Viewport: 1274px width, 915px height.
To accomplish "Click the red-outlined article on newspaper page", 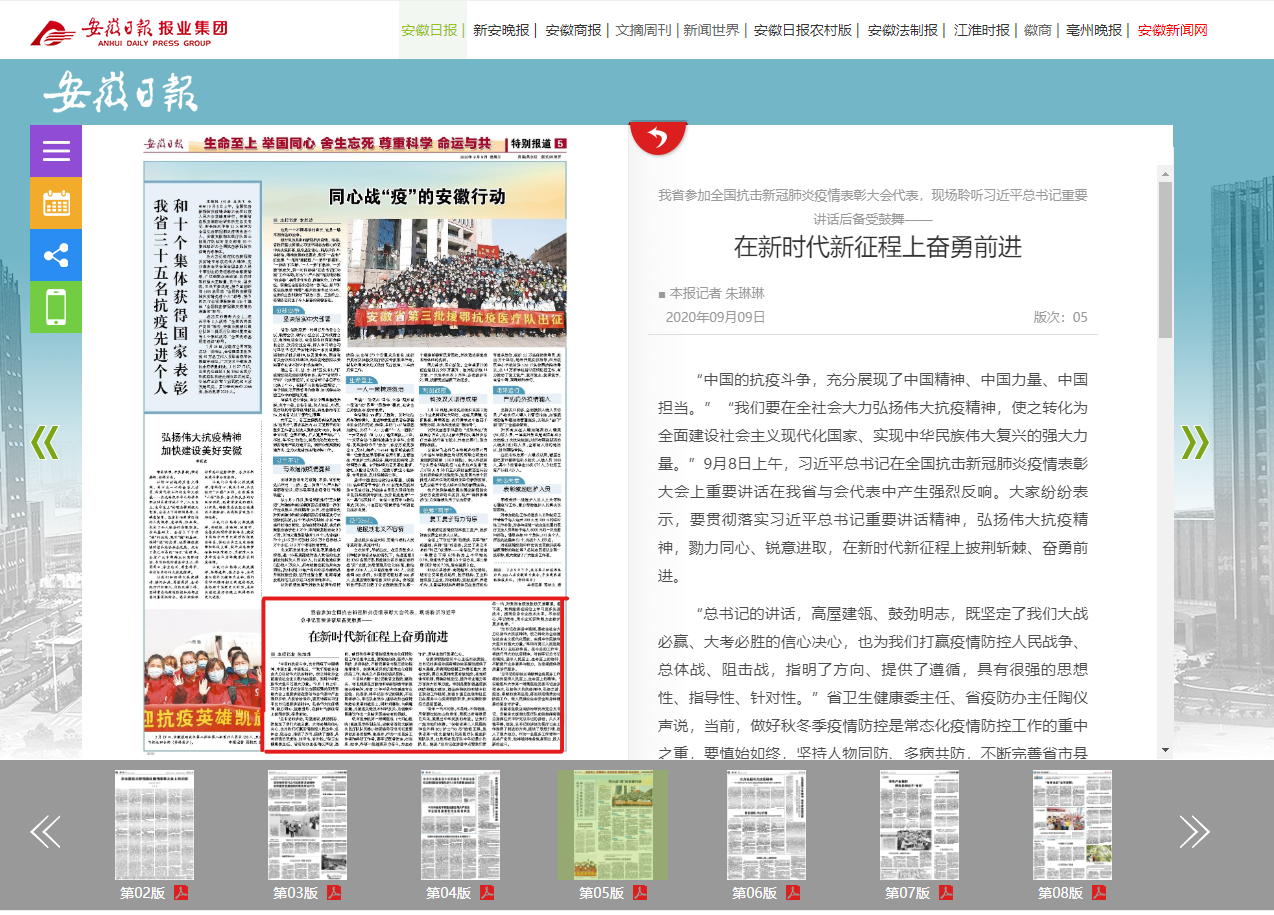I will (414, 675).
